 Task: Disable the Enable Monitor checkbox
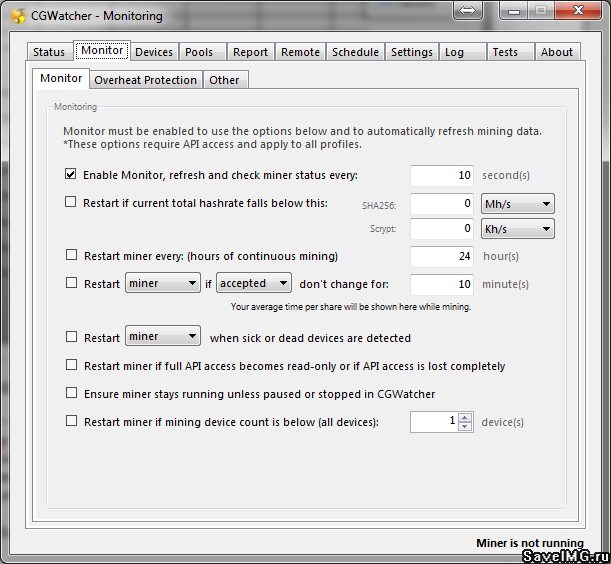(x=71, y=174)
